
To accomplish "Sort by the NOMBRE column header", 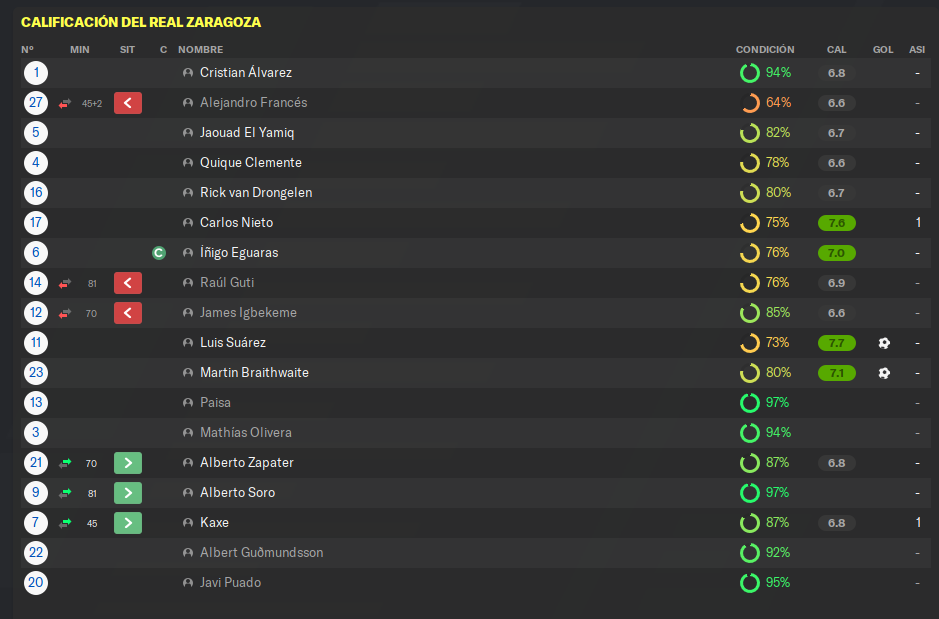I will coord(201,50).
